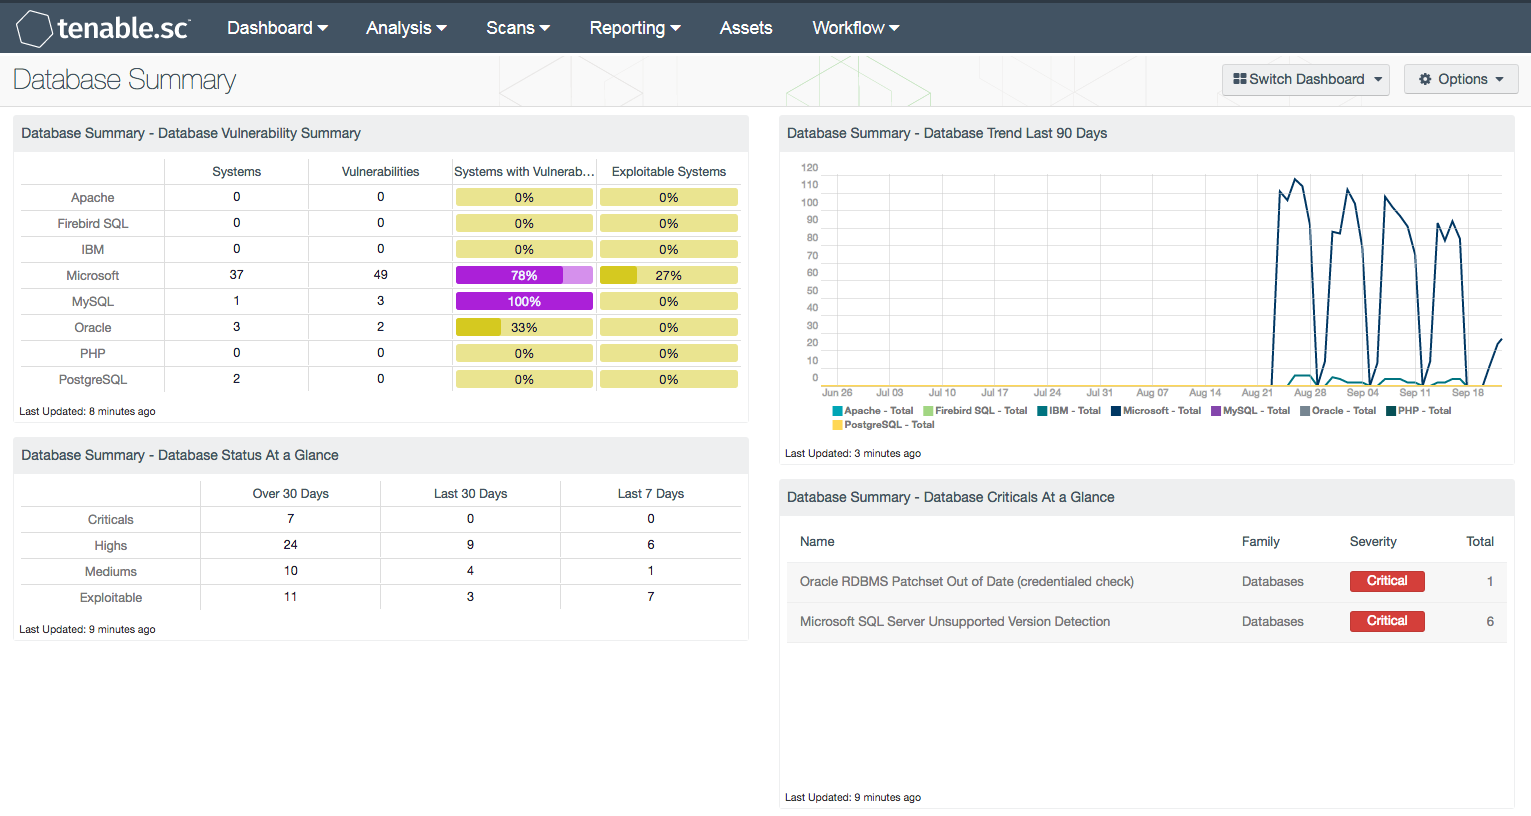Click the Family column header
Screen dimensions: 1531x816
(1260, 541)
